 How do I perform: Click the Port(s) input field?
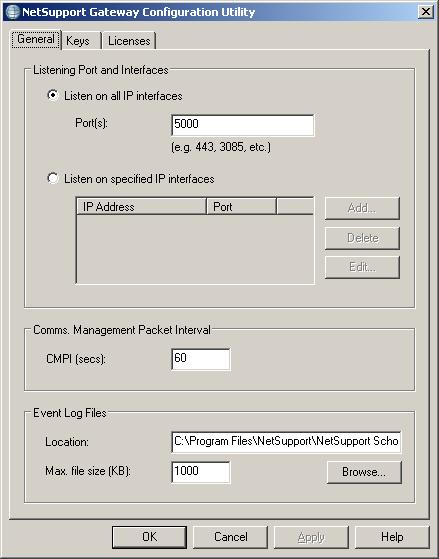pos(243,125)
